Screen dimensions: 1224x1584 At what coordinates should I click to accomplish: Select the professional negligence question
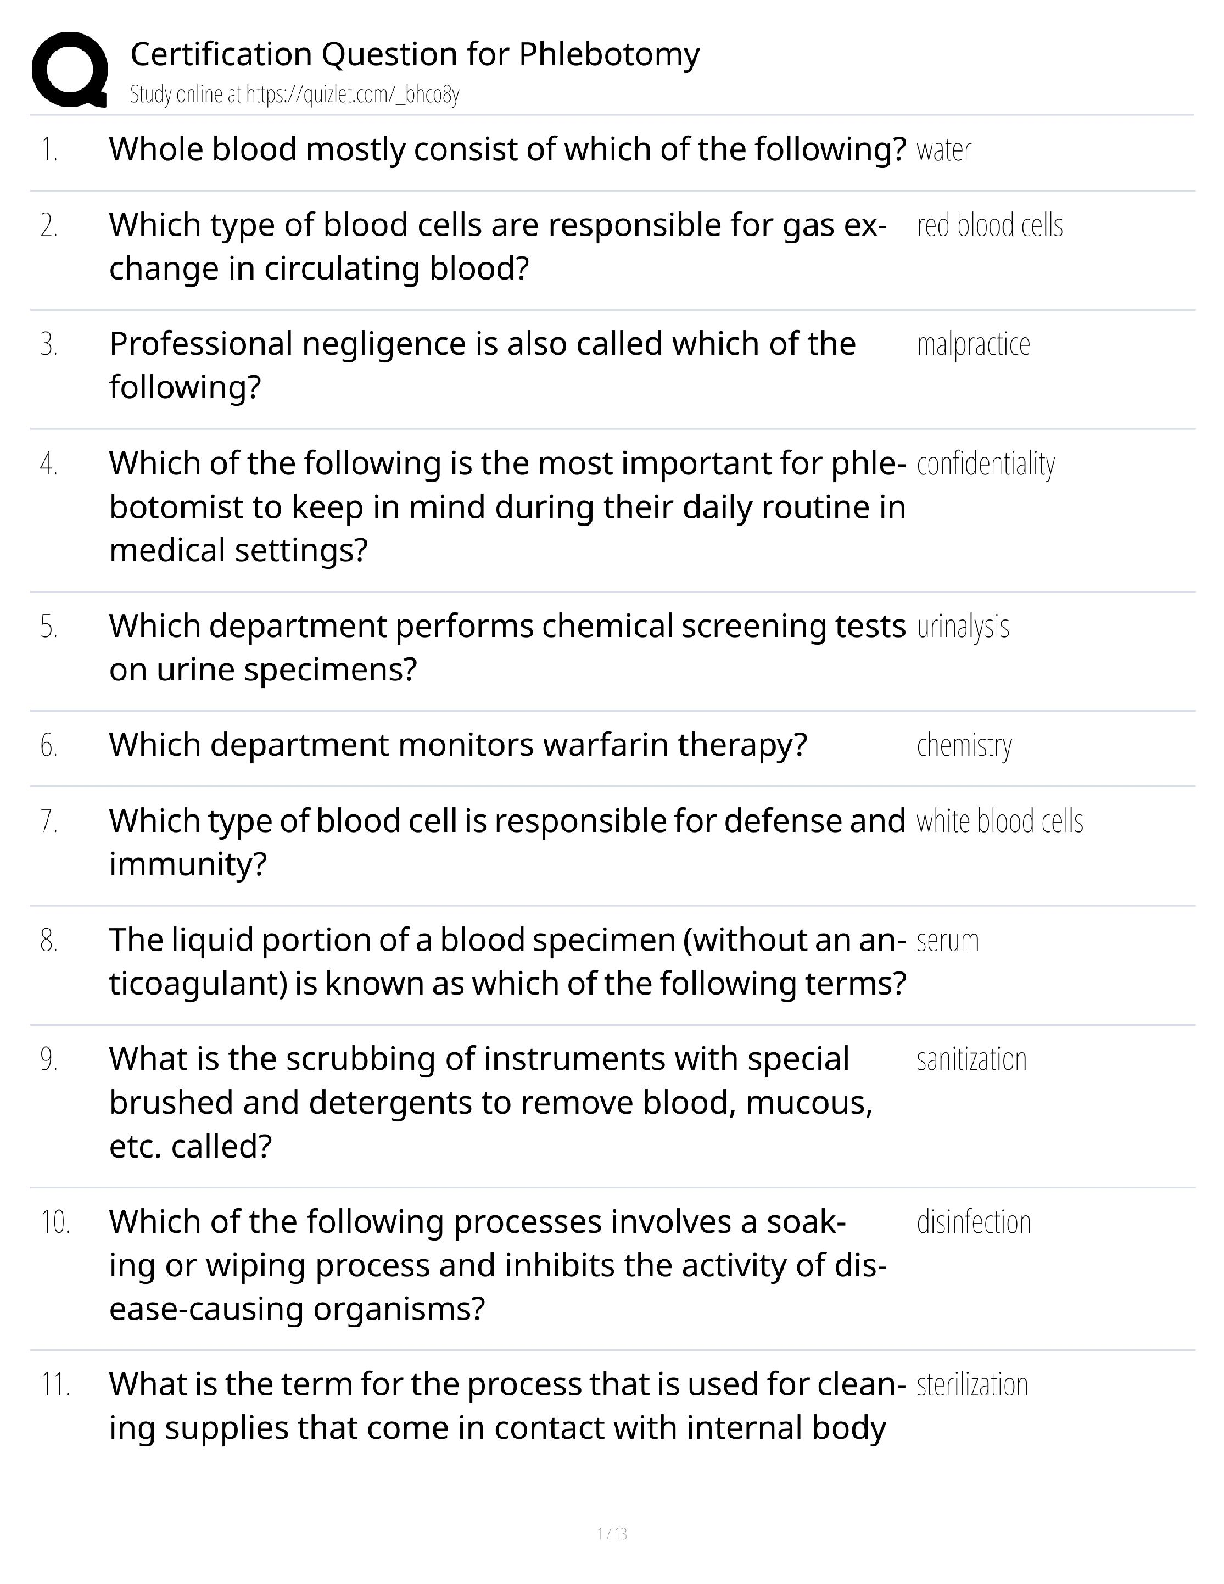pos(482,365)
